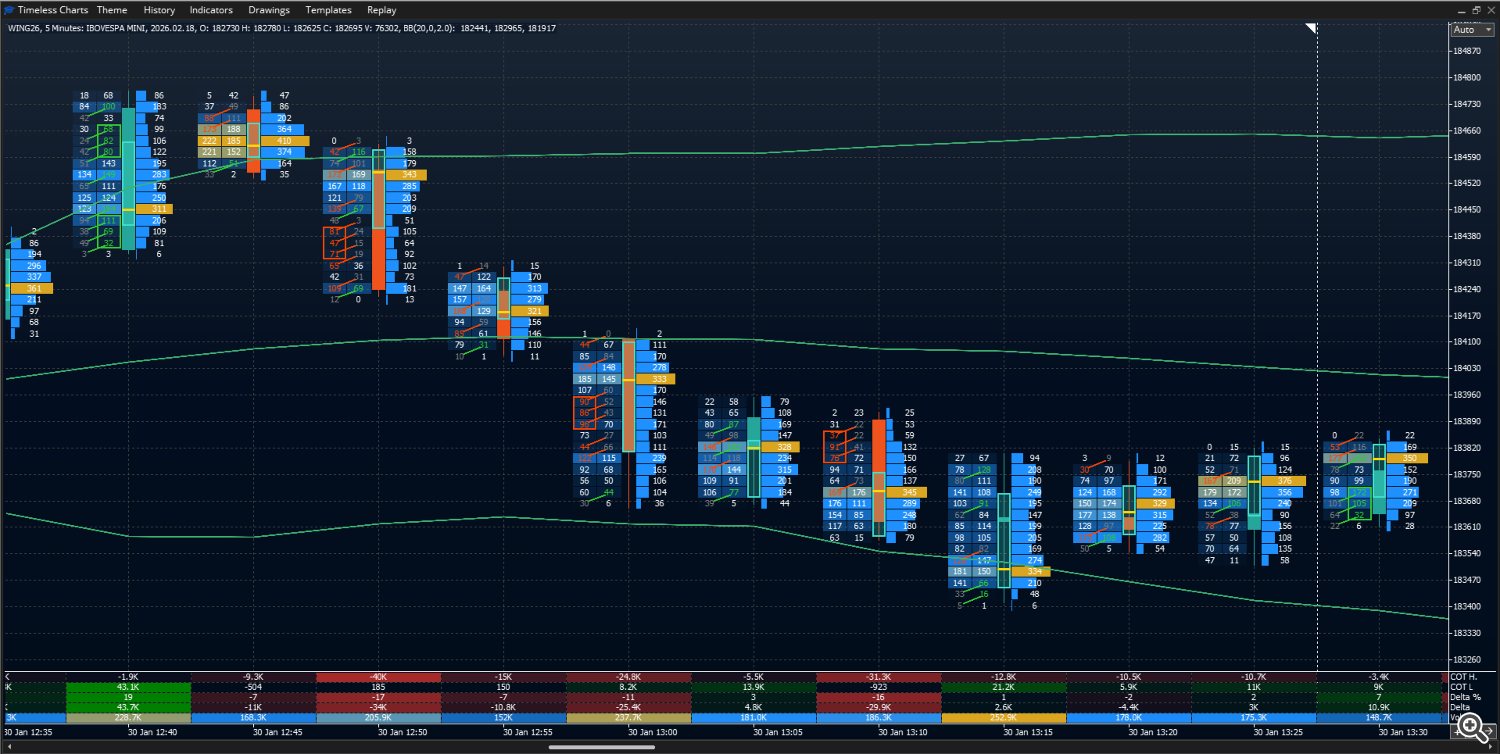Click the 183400 price scale label
Screen dimensions: 1500x754
1468,606
